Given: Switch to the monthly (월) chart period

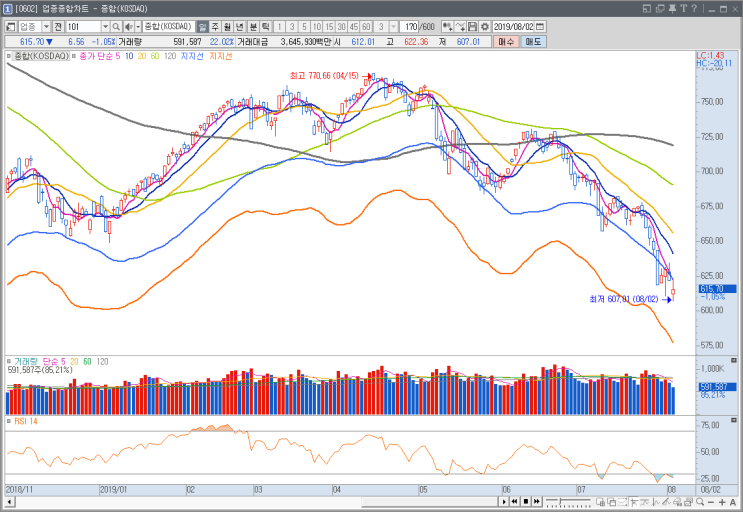Looking at the screenshot, I should (227, 27).
